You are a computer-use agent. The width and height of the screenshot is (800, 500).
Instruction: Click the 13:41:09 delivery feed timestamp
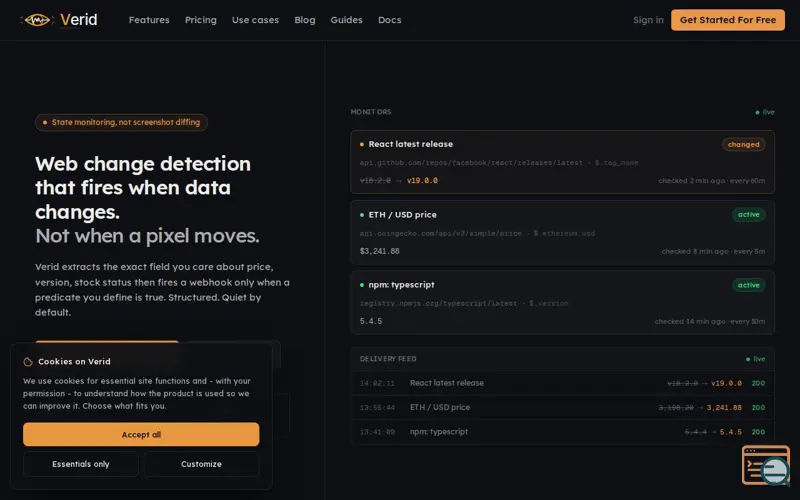(x=377, y=432)
